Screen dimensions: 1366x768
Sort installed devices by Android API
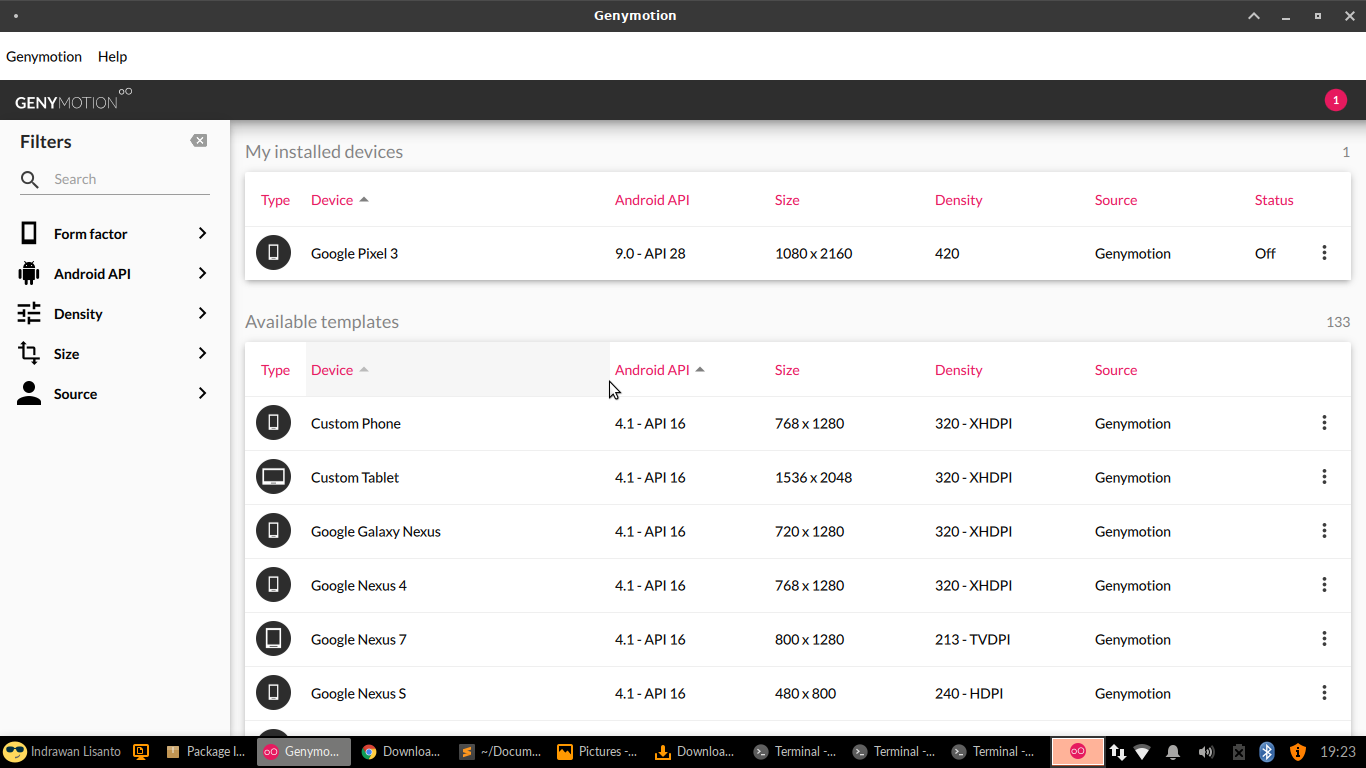[x=652, y=200]
